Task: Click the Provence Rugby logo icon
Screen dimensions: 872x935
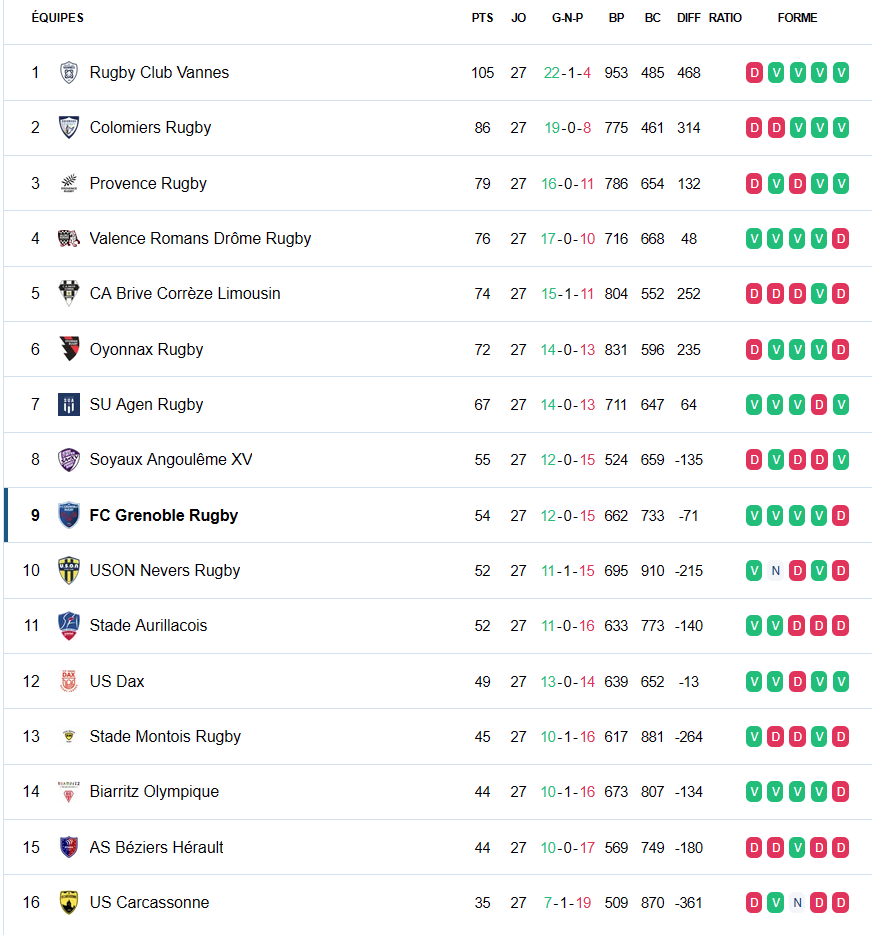Action: pos(68,183)
